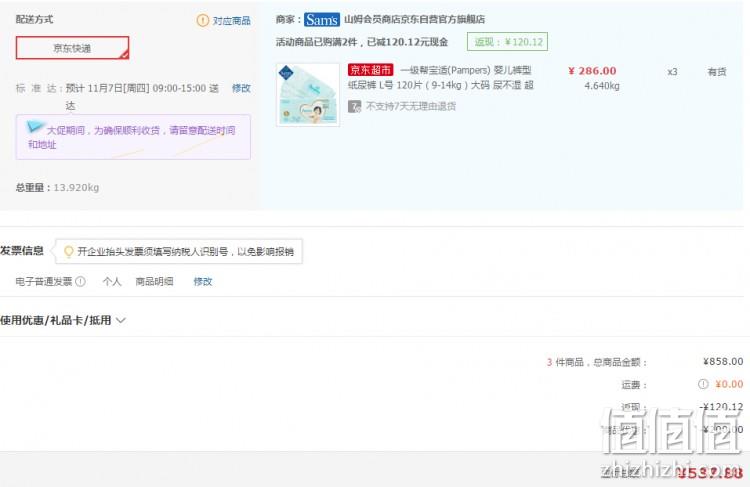Modify invoice info with 修改 link

(x=203, y=281)
